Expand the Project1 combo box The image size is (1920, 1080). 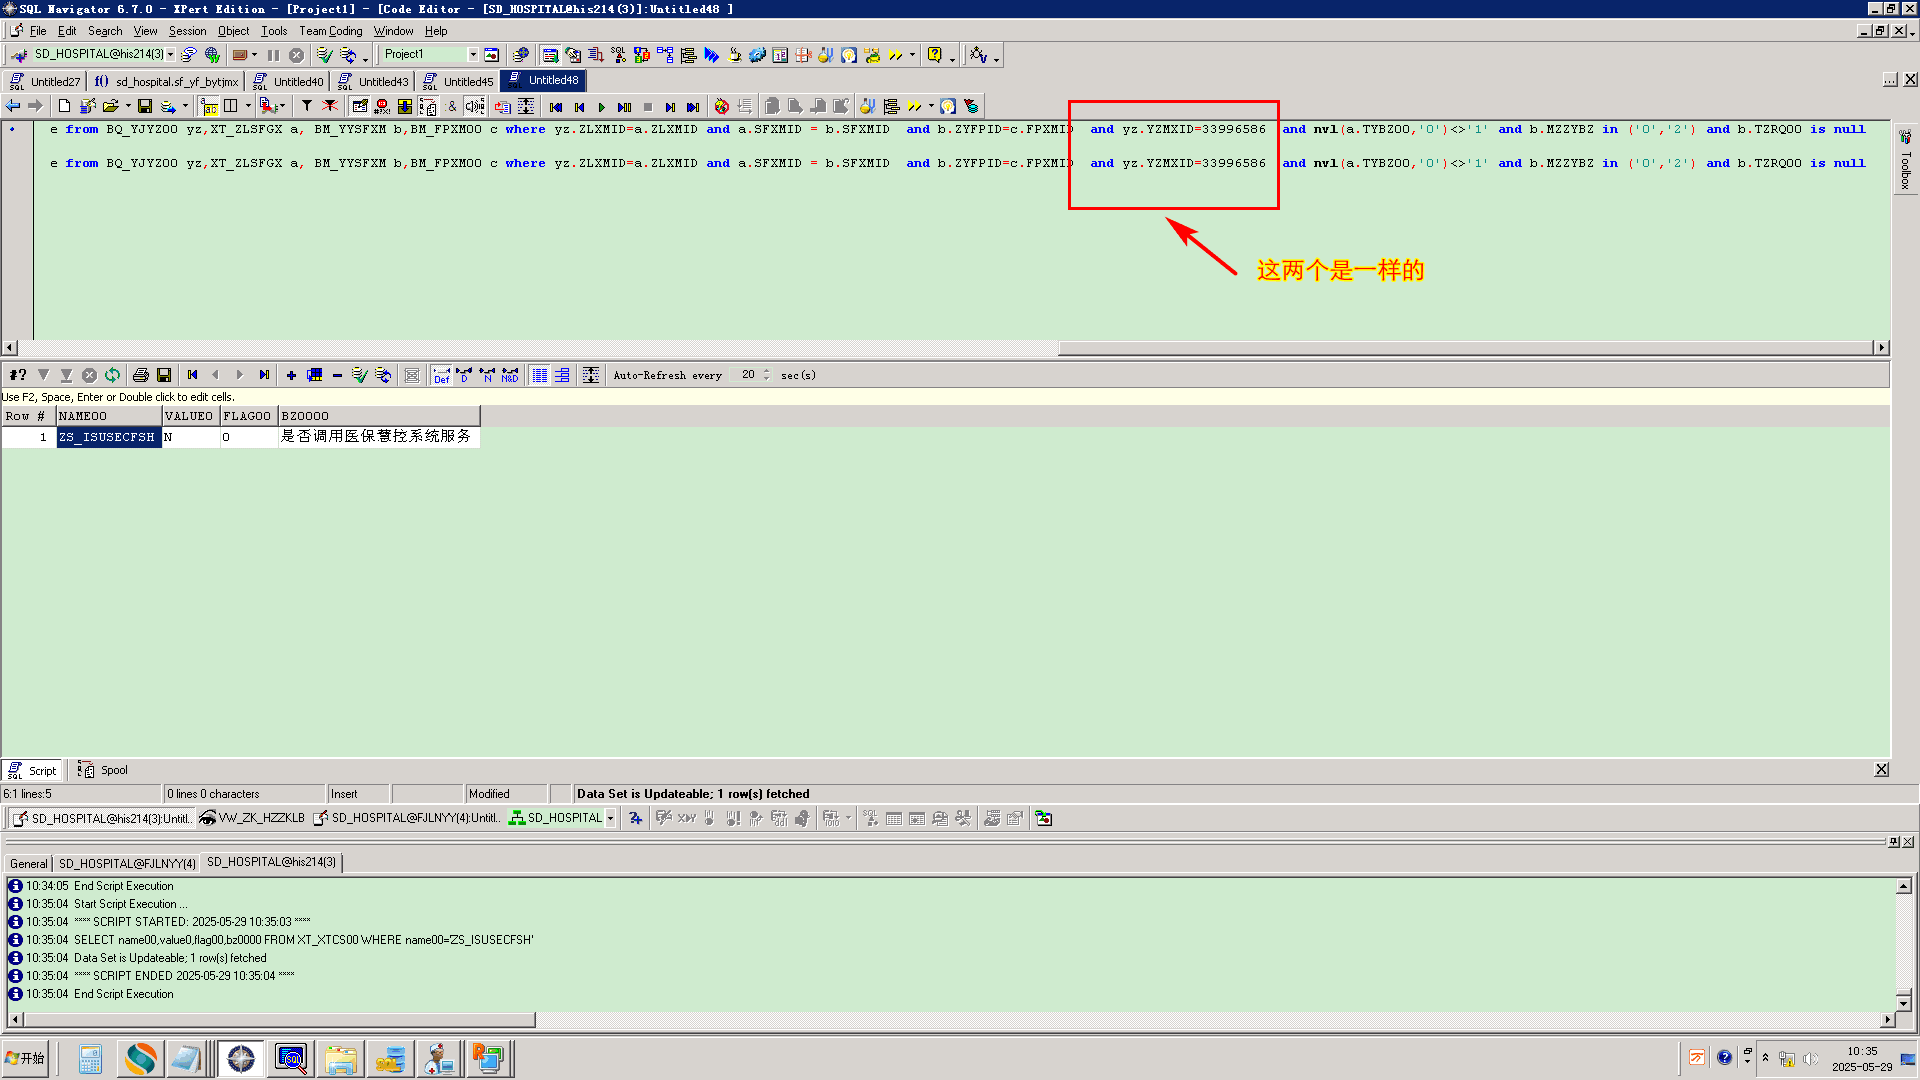(473, 55)
